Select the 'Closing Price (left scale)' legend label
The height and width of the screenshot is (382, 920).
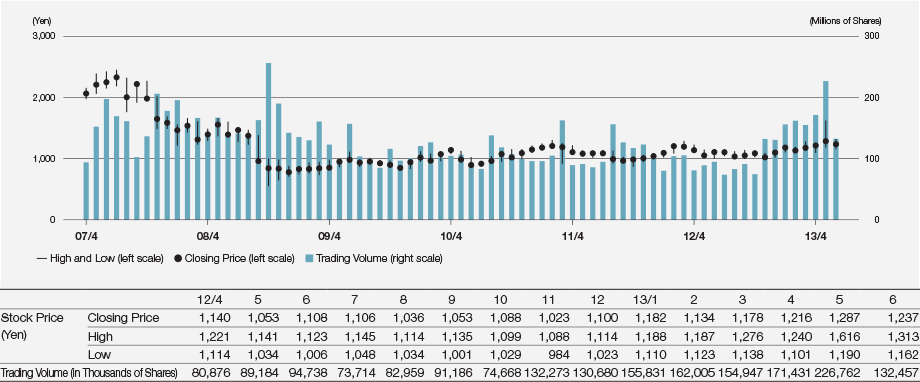[239, 258]
